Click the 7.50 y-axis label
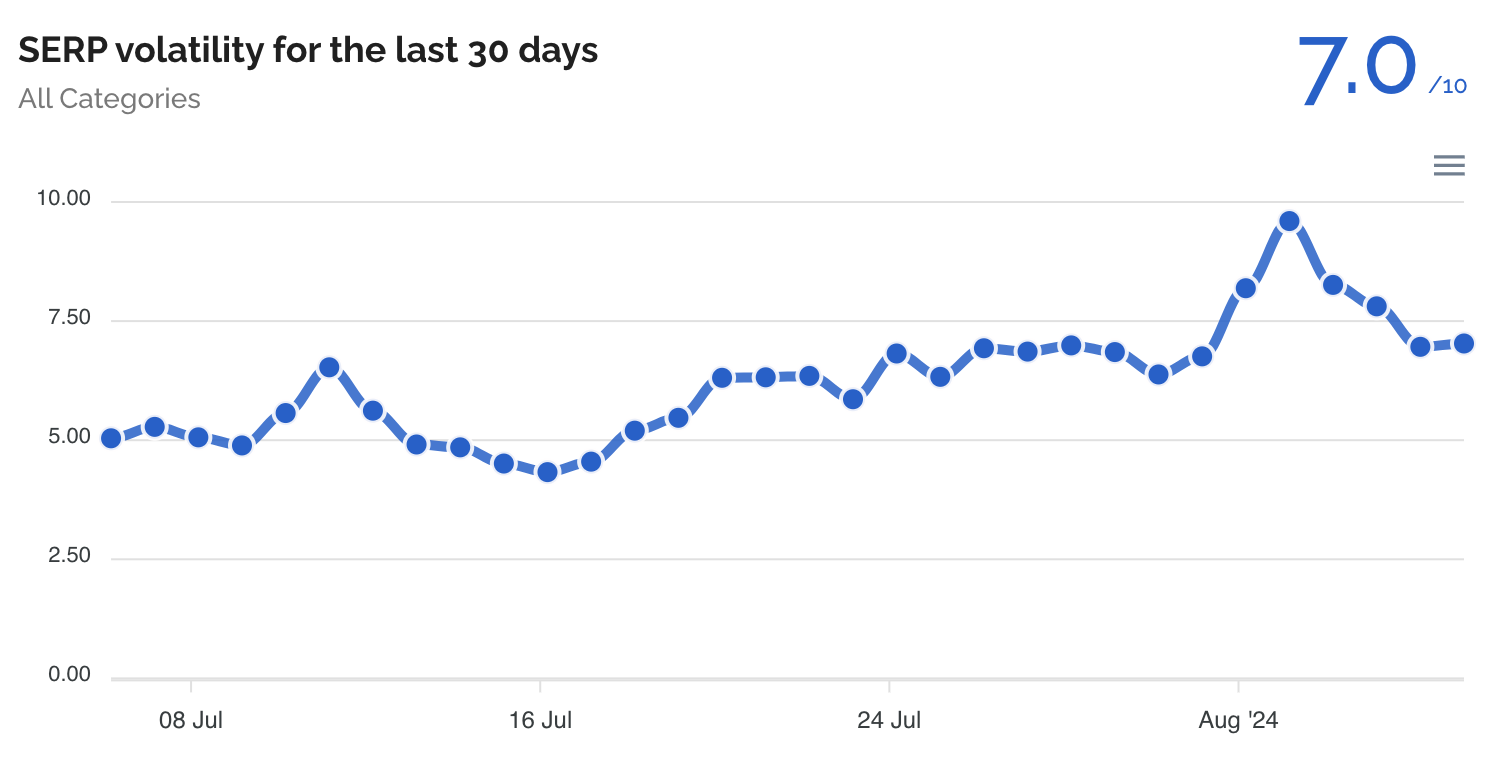 pos(69,318)
